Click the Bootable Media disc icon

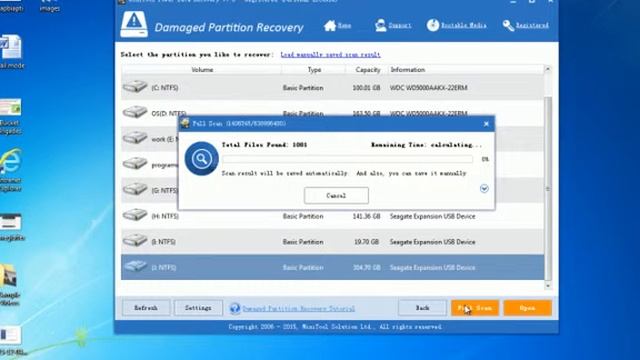[433, 25]
